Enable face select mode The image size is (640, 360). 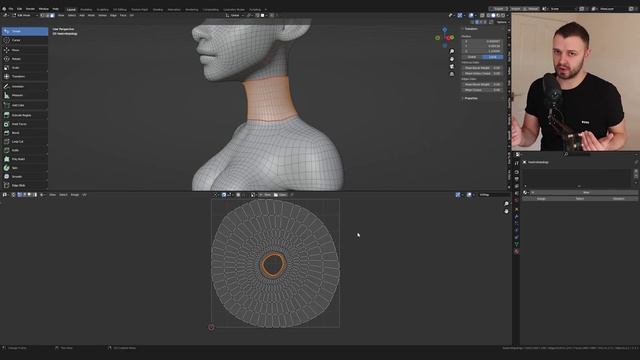pyautogui.click(x=52, y=16)
